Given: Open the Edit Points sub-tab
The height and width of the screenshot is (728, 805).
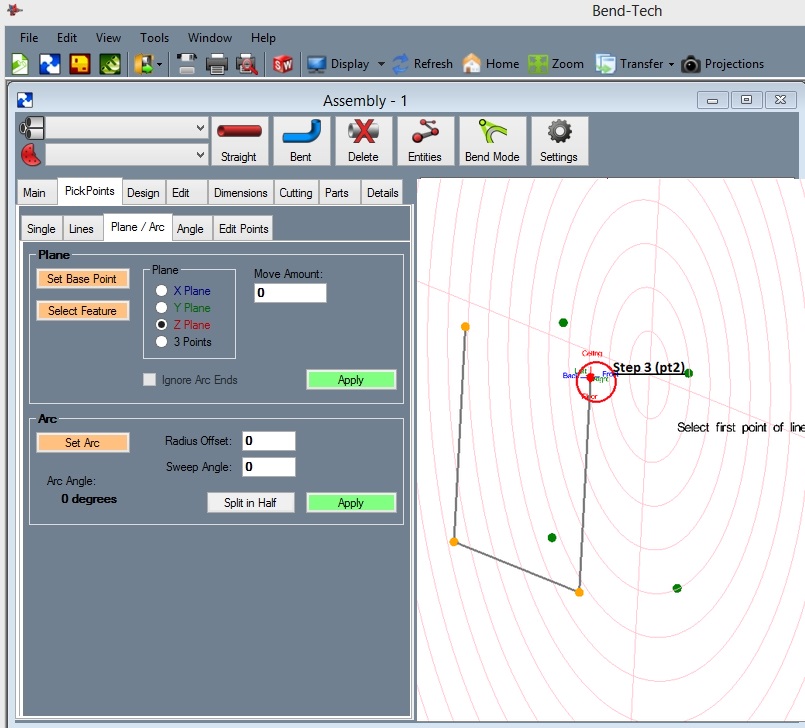Looking at the screenshot, I should (243, 228).
